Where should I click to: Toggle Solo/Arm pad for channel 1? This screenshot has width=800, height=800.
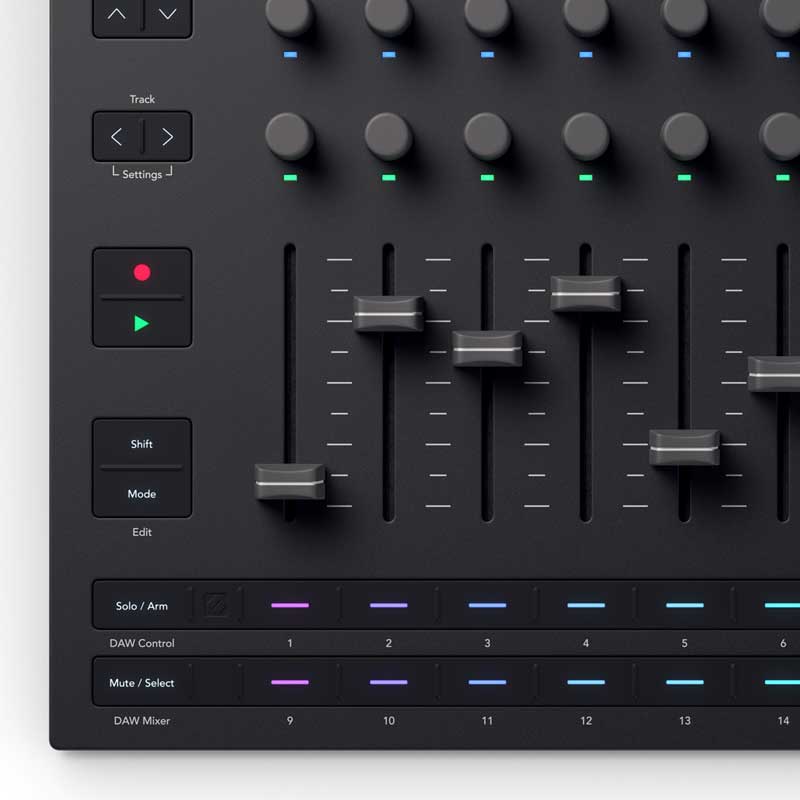[x=290, y=605]
